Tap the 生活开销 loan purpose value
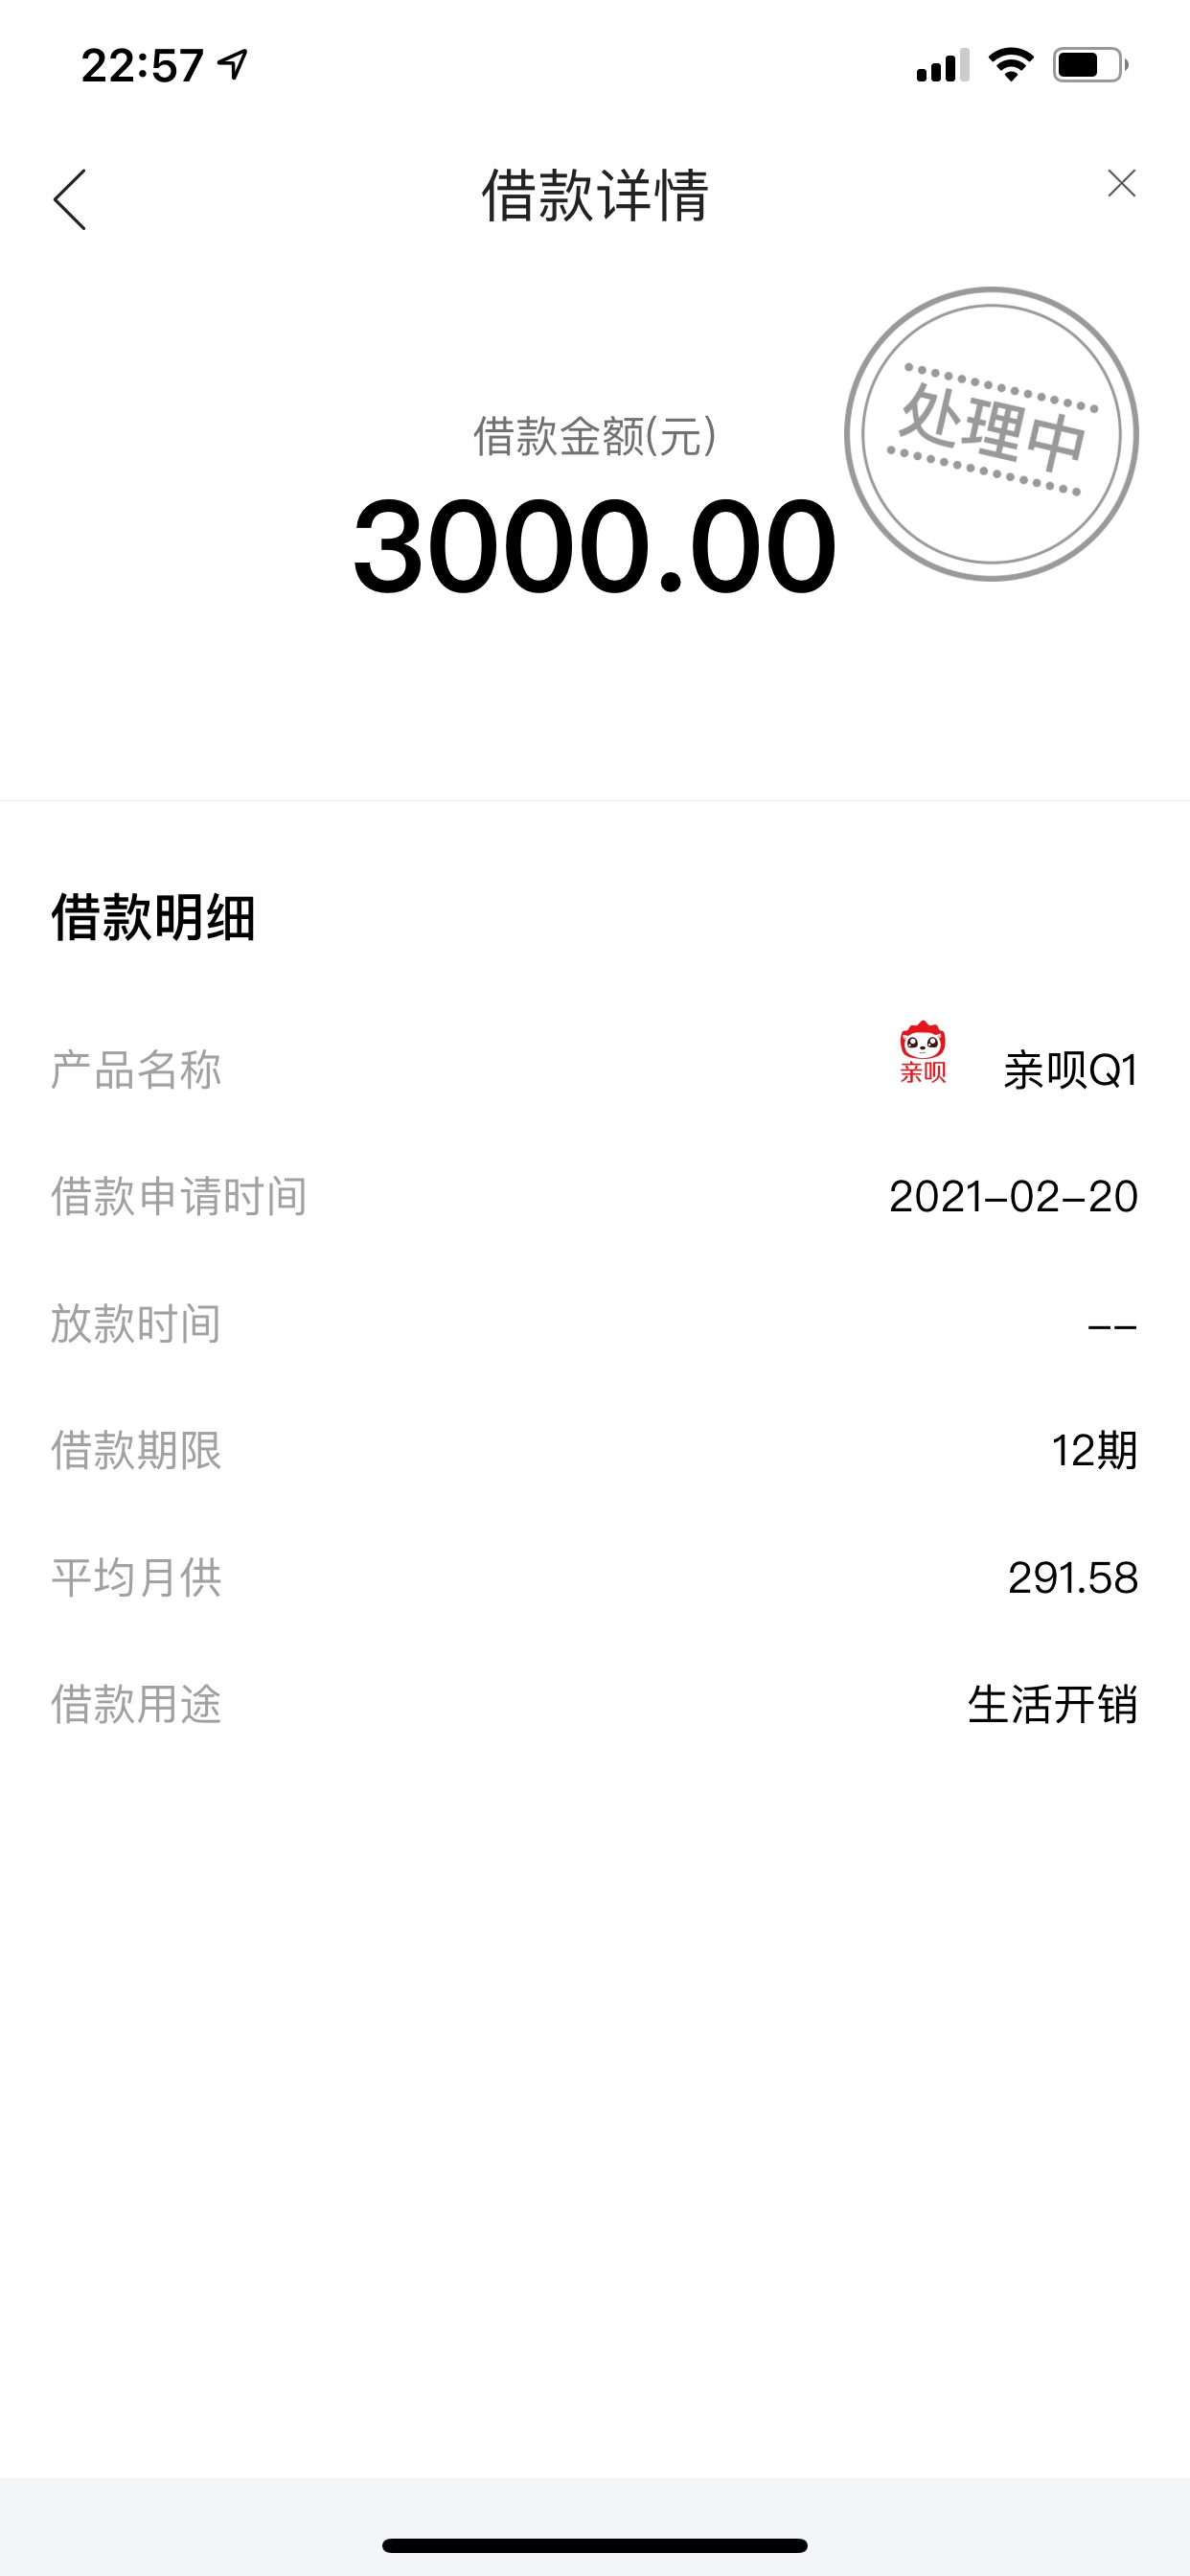 [1053, 1704]
